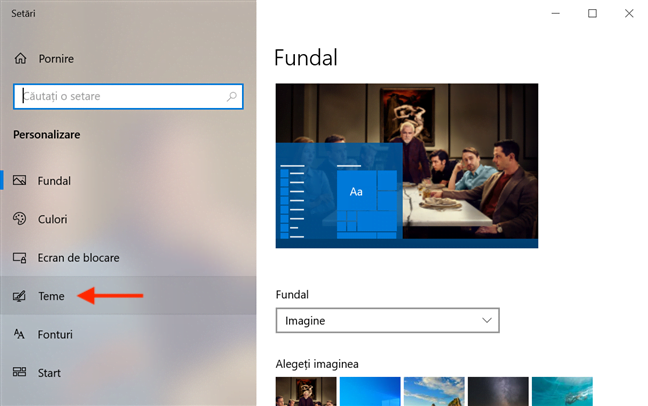Select the beach rock wallpaper thumbnail
Screen dimensions: 648x406
(434, 391)
